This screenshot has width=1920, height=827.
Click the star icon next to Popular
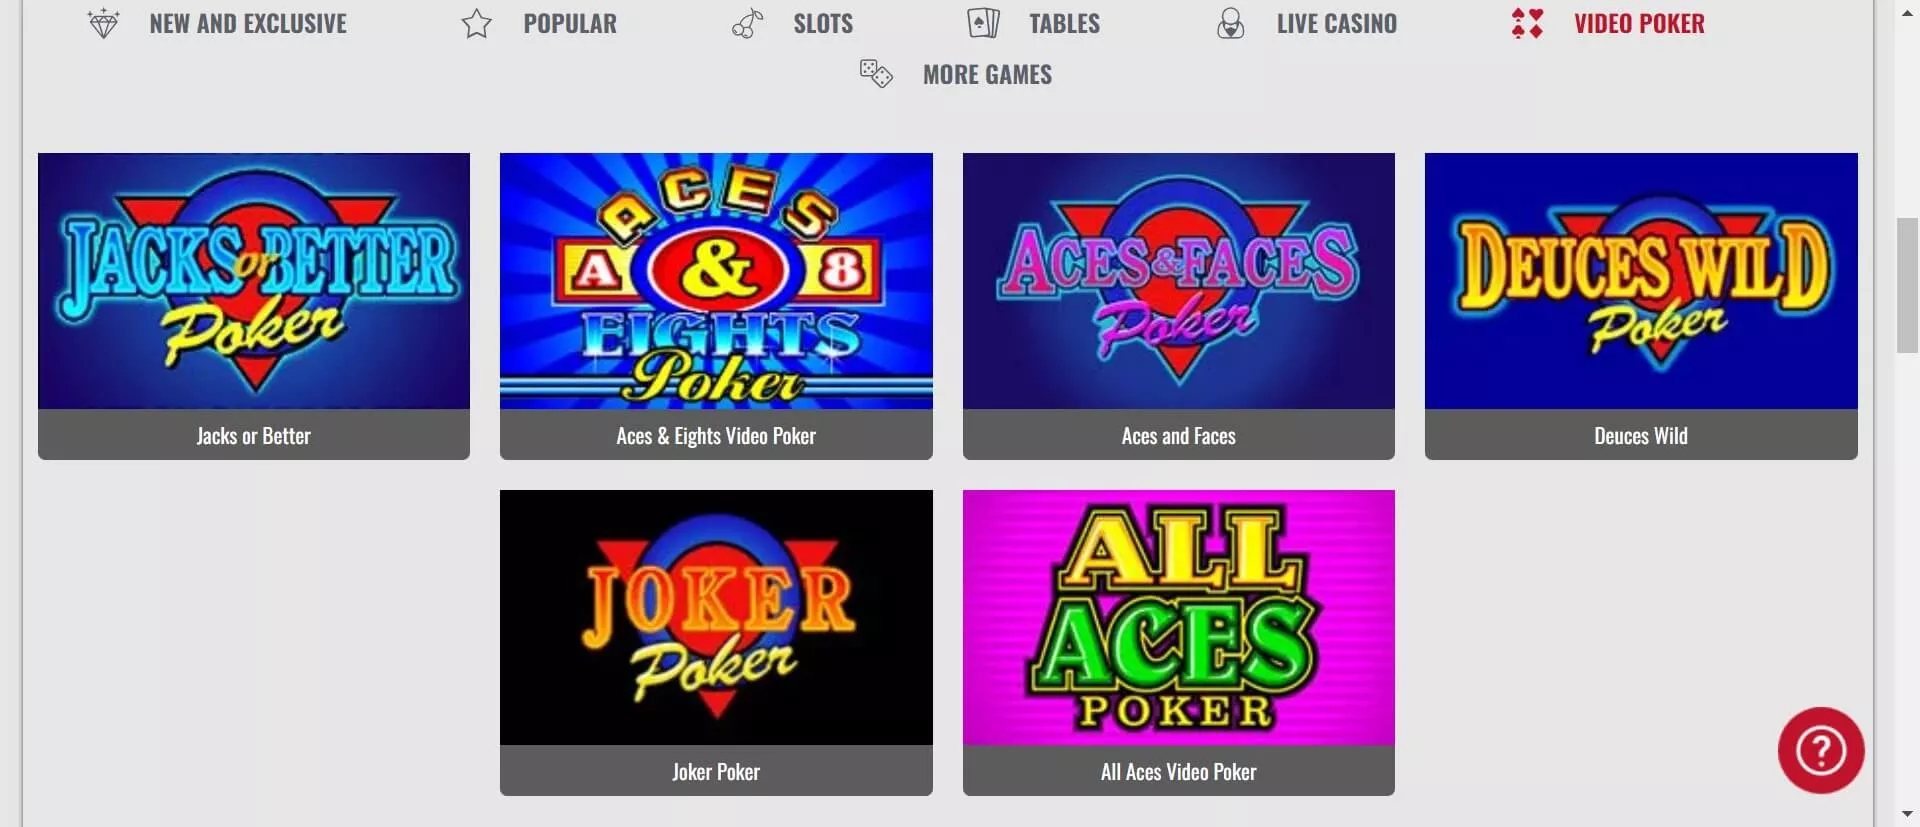(x=477, y=23)
